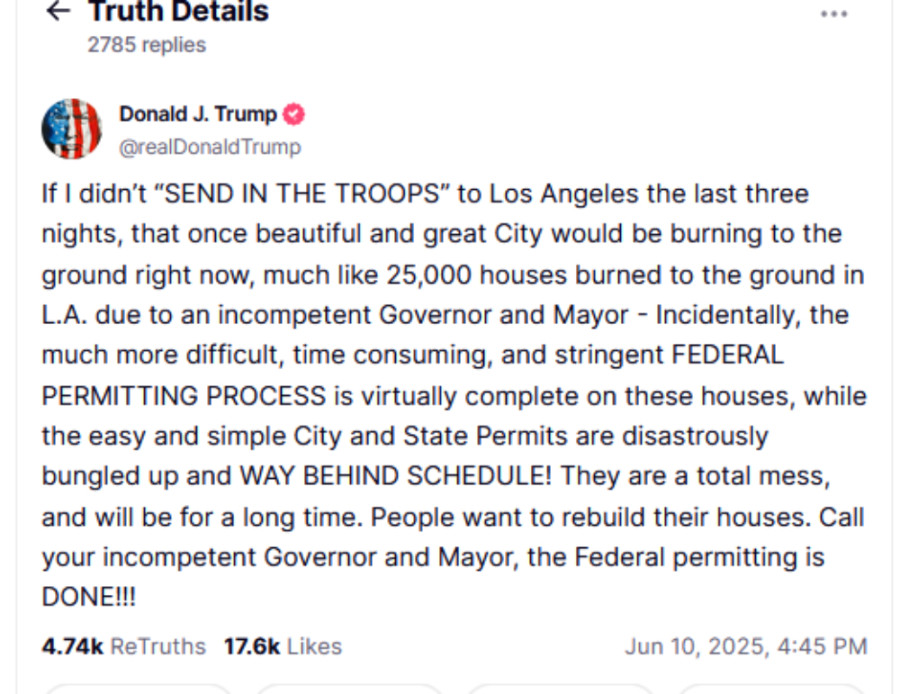900x694 pixels.
Task: Click Donald J. Trump's profile picture
Action: coord(71,128)
